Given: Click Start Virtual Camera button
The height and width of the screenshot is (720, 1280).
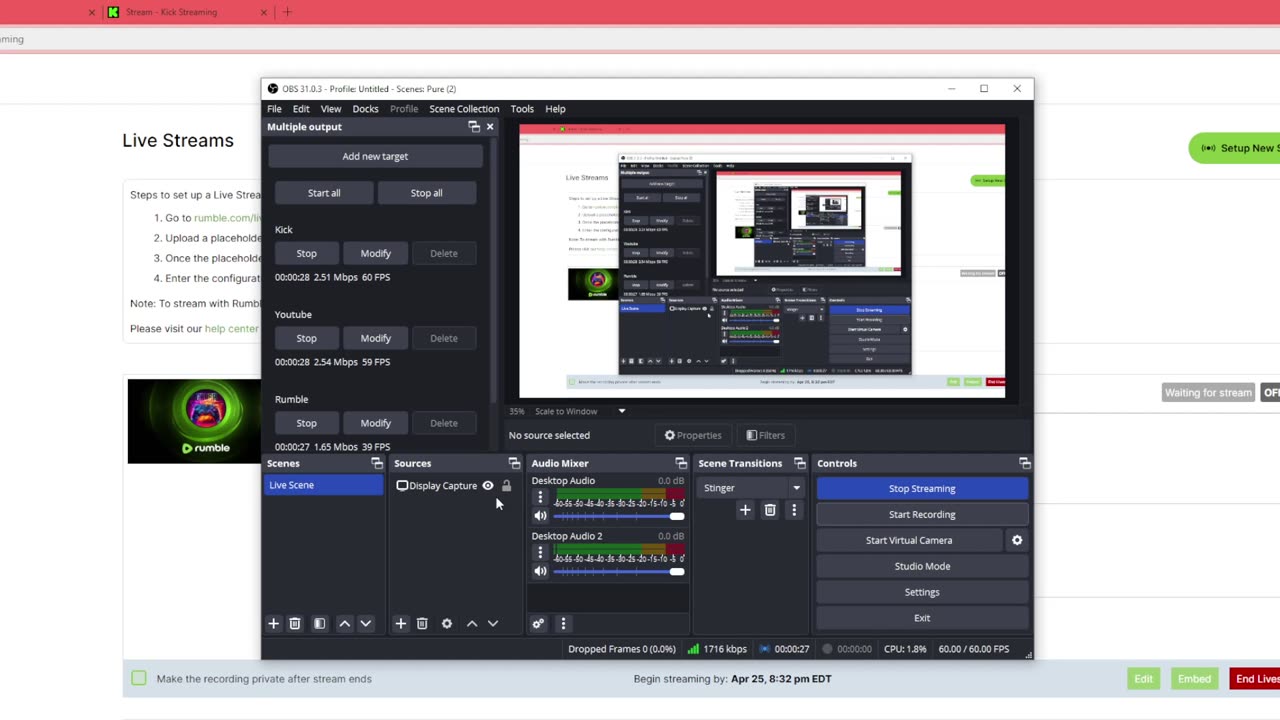Looking at the screenshot, I should [909, 540].
